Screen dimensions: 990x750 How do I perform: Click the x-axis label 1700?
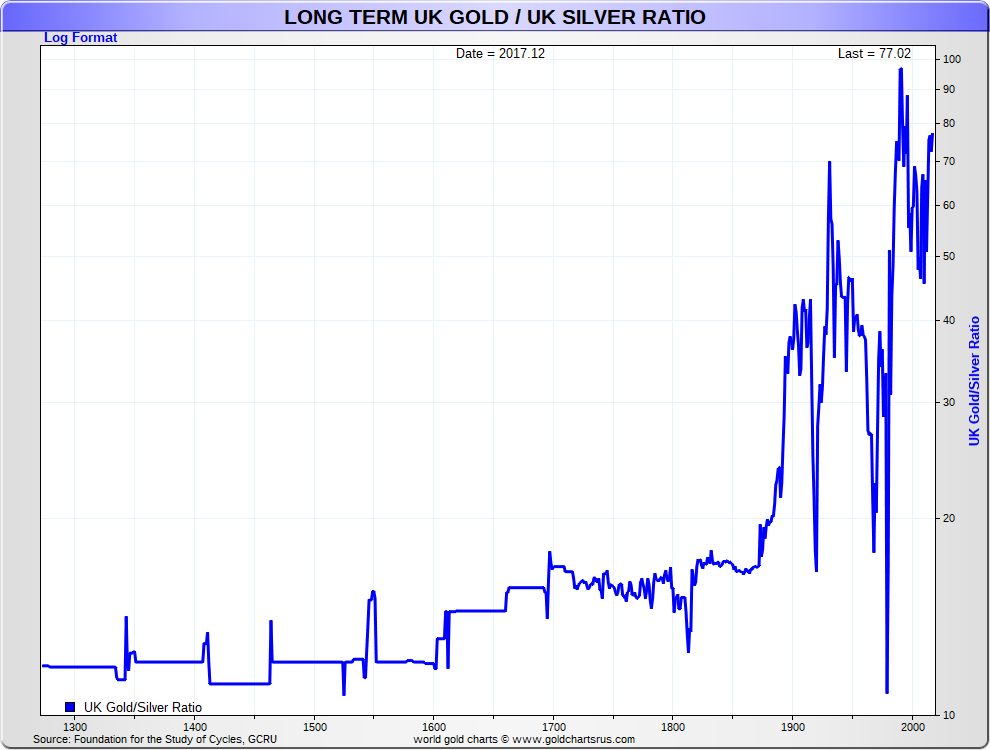(554, 727)
